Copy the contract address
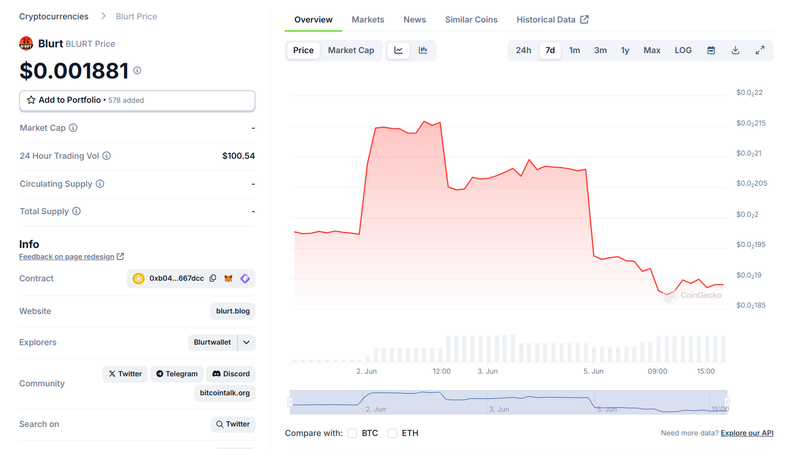Viewport: 800px width, 449px height. coord(213,278)
